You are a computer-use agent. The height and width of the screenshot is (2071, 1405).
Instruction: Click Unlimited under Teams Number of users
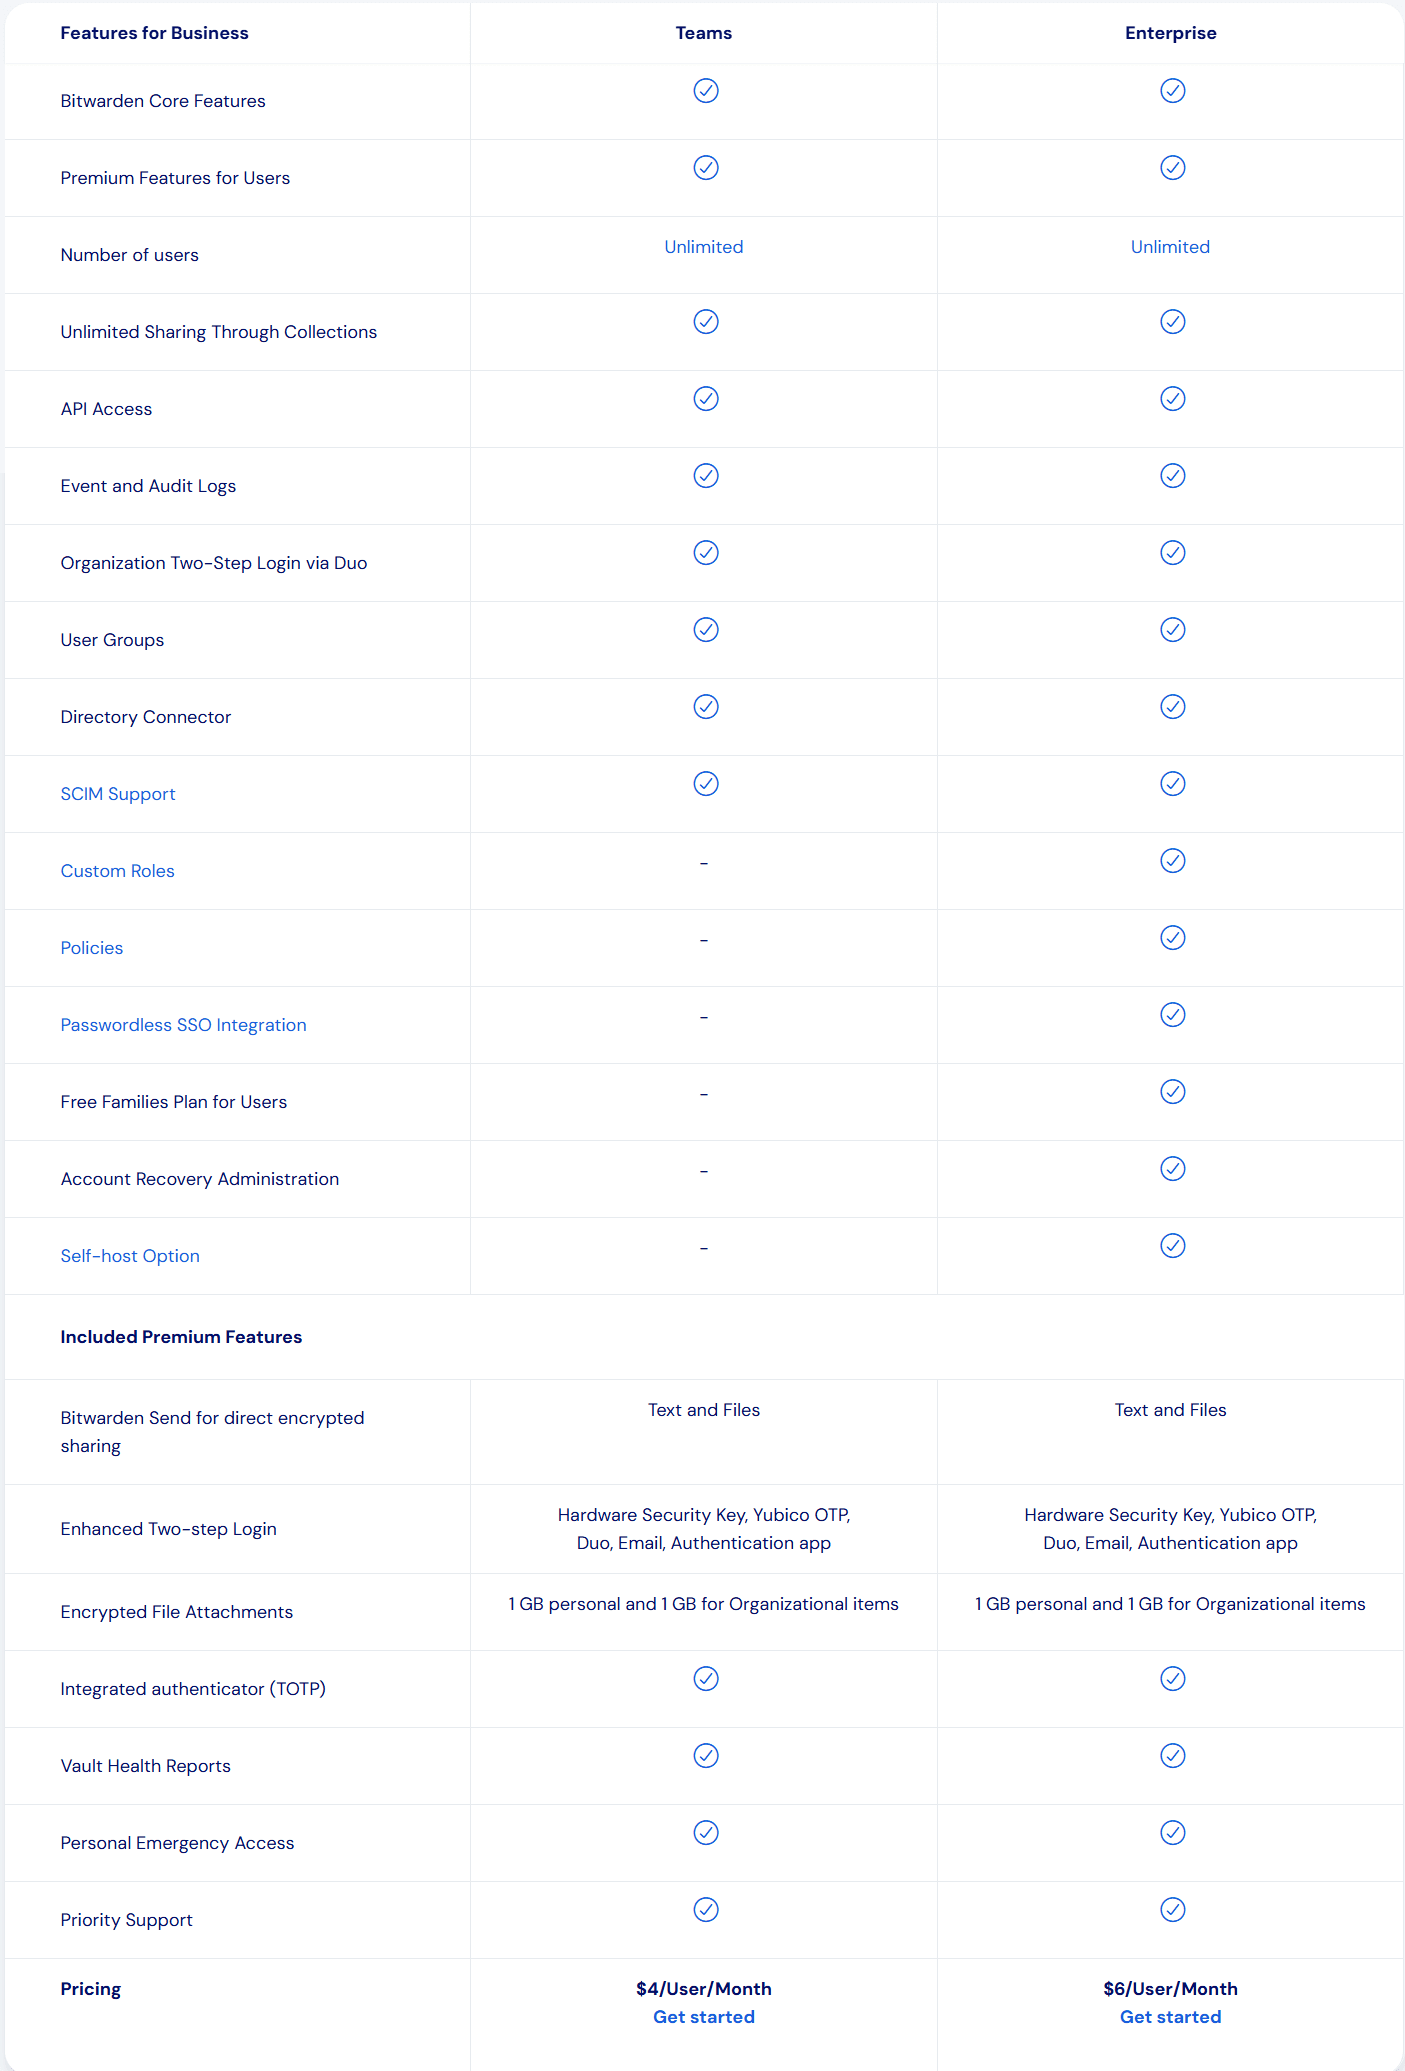[704, 246]
